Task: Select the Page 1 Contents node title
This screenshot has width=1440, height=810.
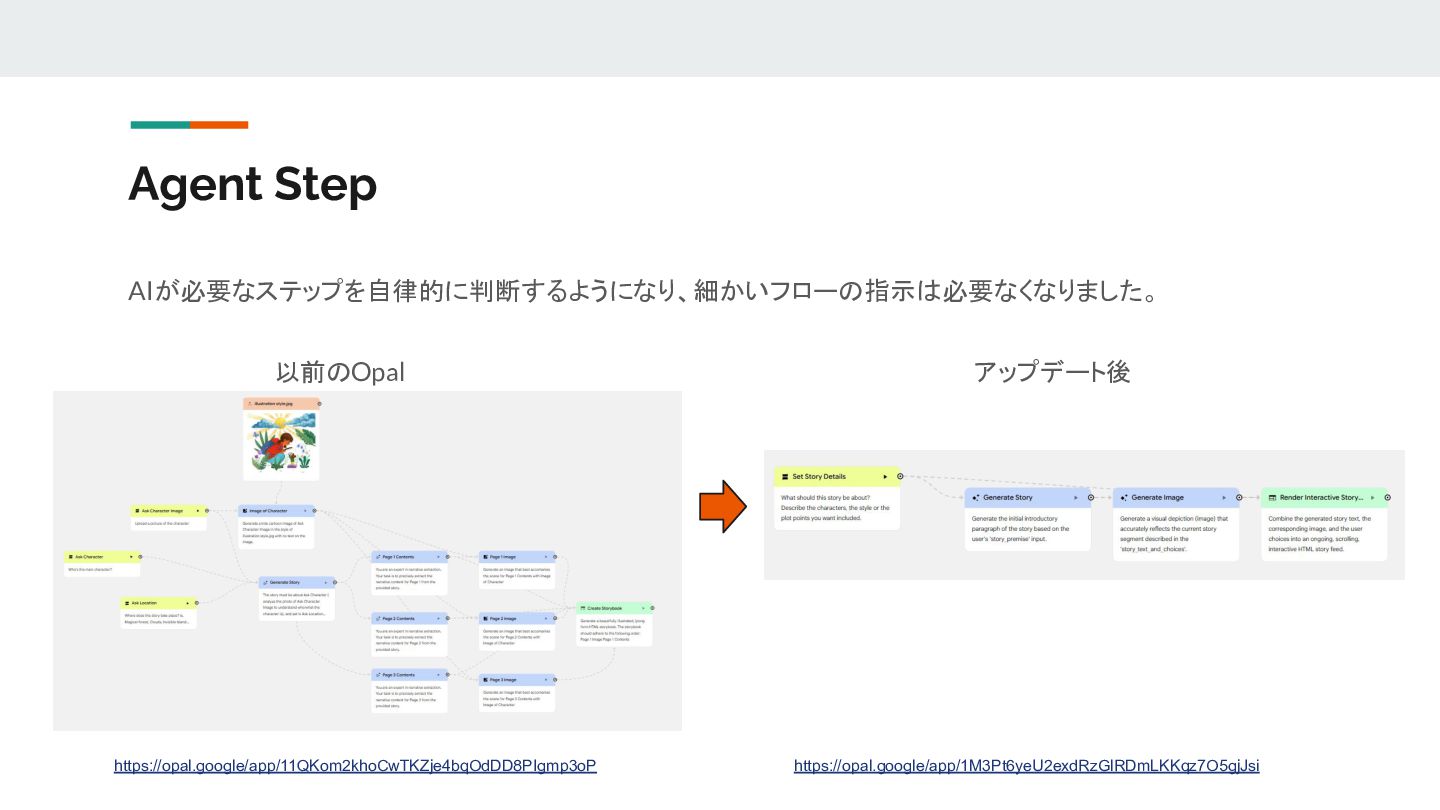Action: tap(398, 557)
